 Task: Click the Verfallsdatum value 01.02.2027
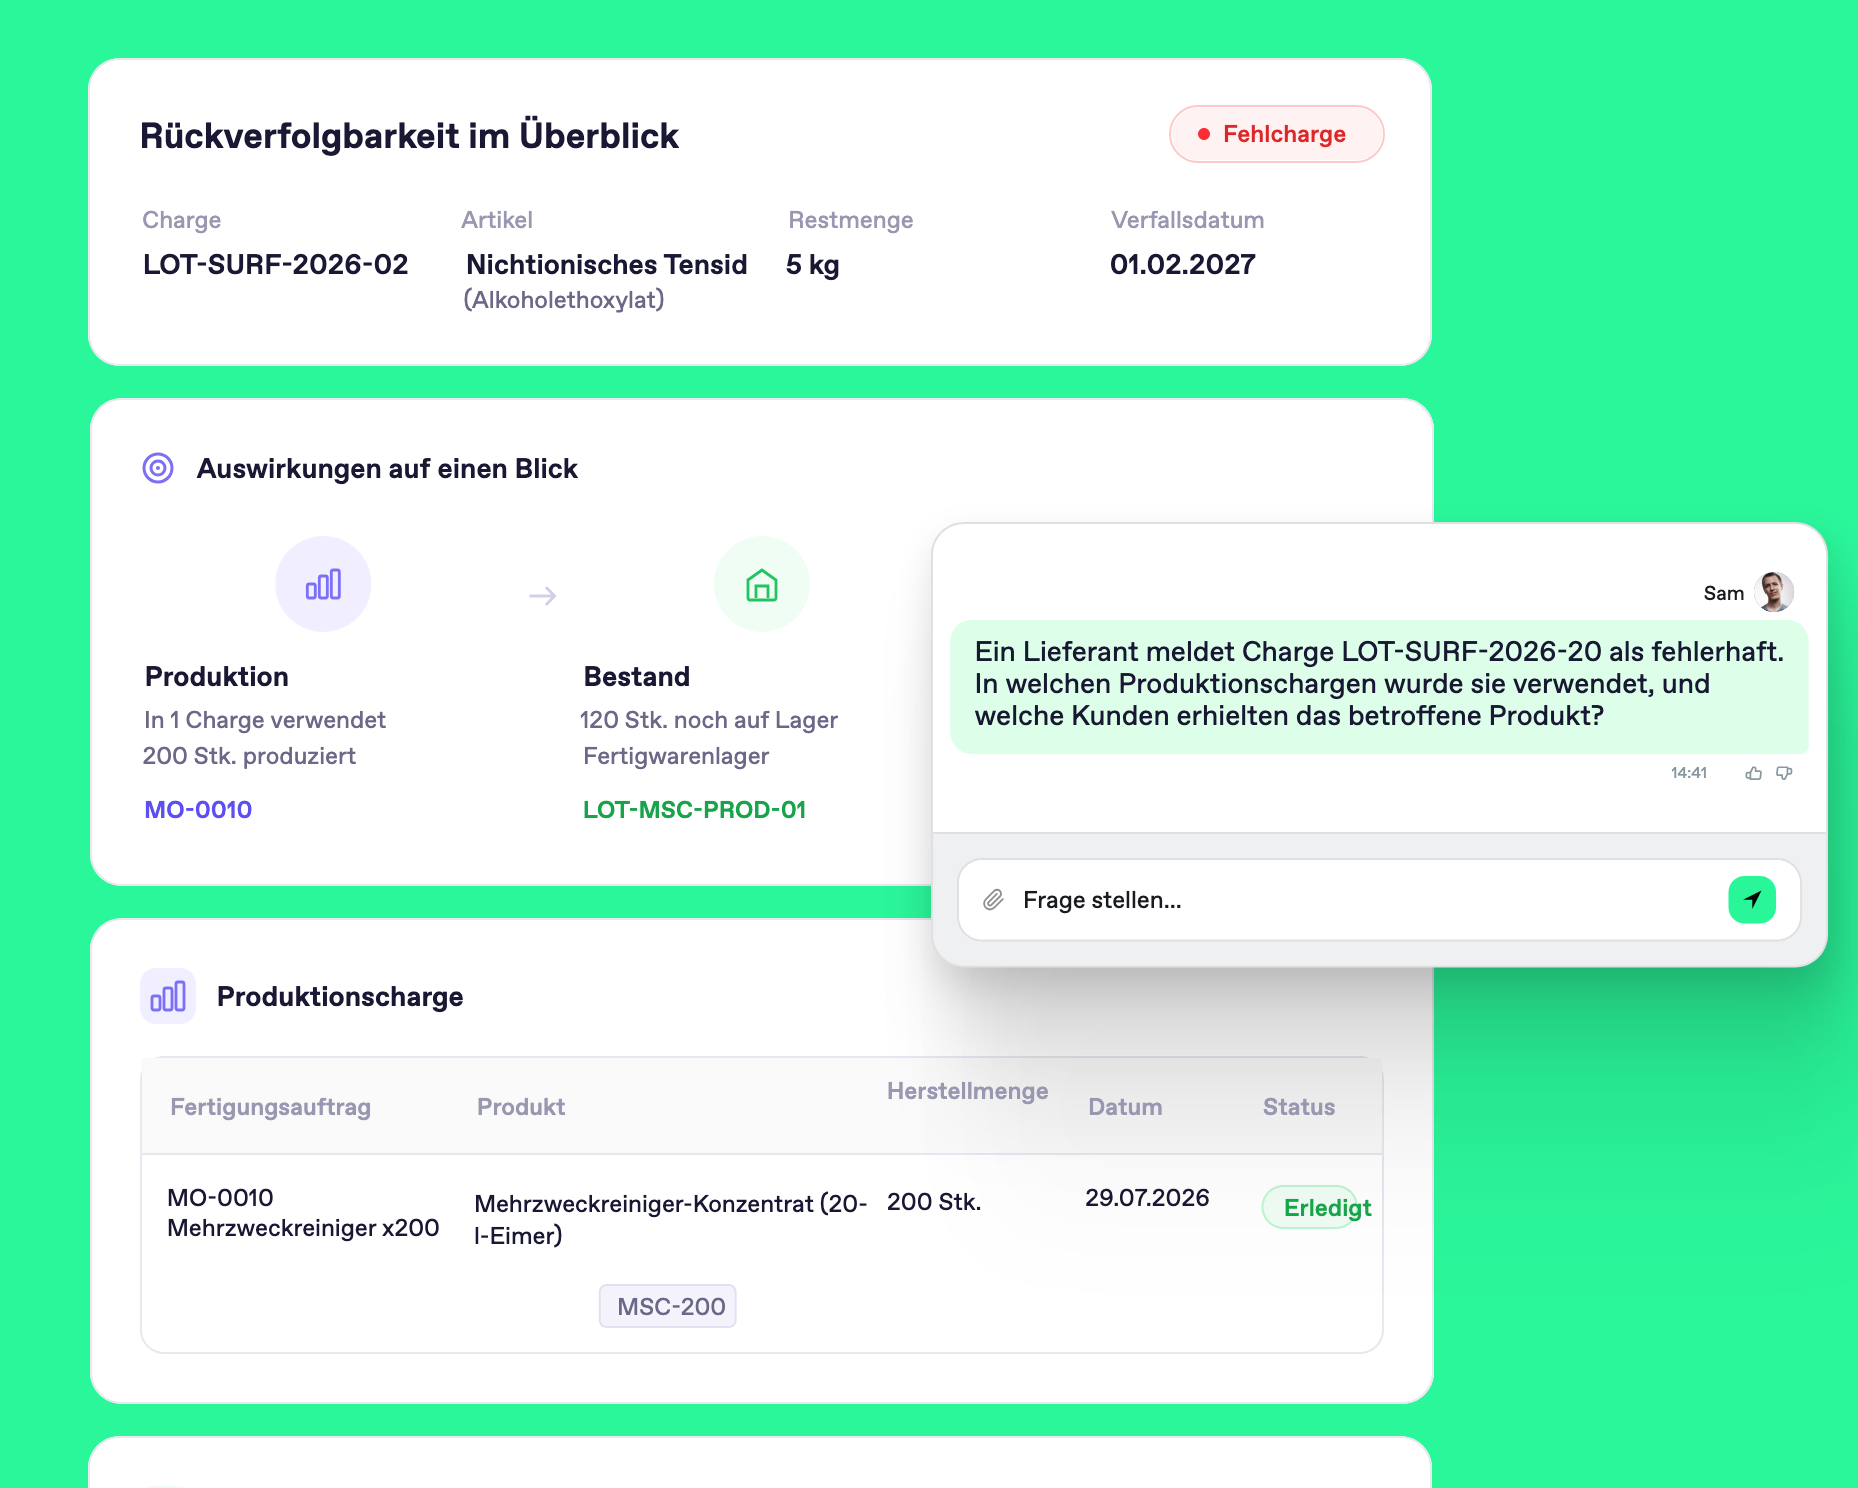1182,264
